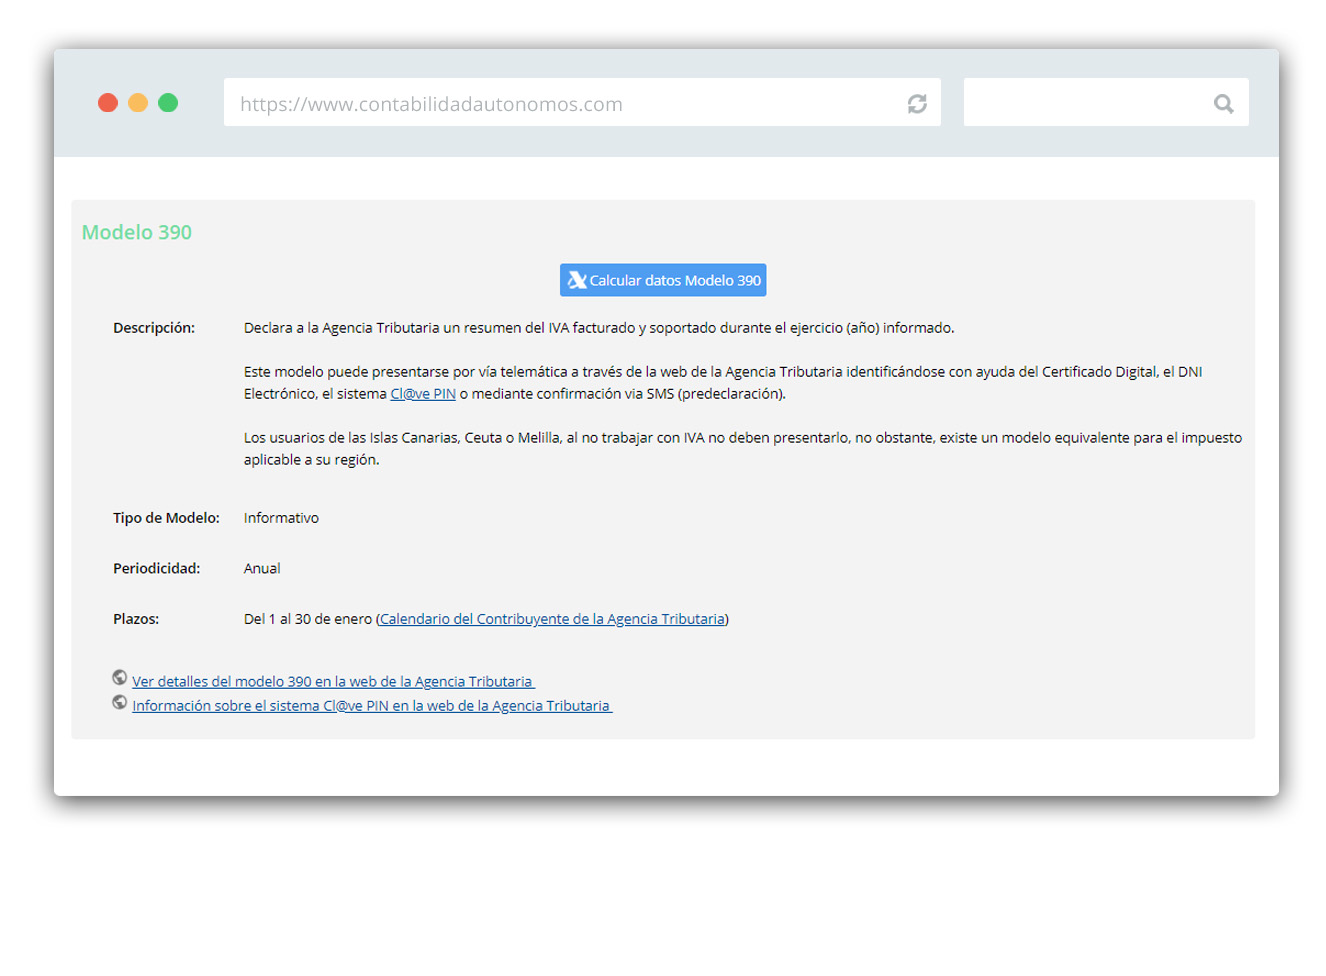
Task: Click sentence starting 'Declara a la Agencia Tributaria'
Action: click(599, 328)
